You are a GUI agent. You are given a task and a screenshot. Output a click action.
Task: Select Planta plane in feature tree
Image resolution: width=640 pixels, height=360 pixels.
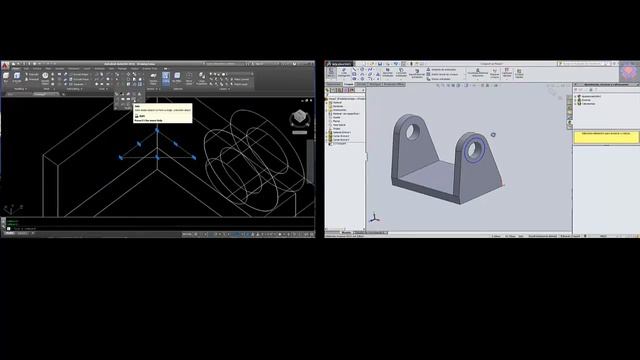pos(336,121)
